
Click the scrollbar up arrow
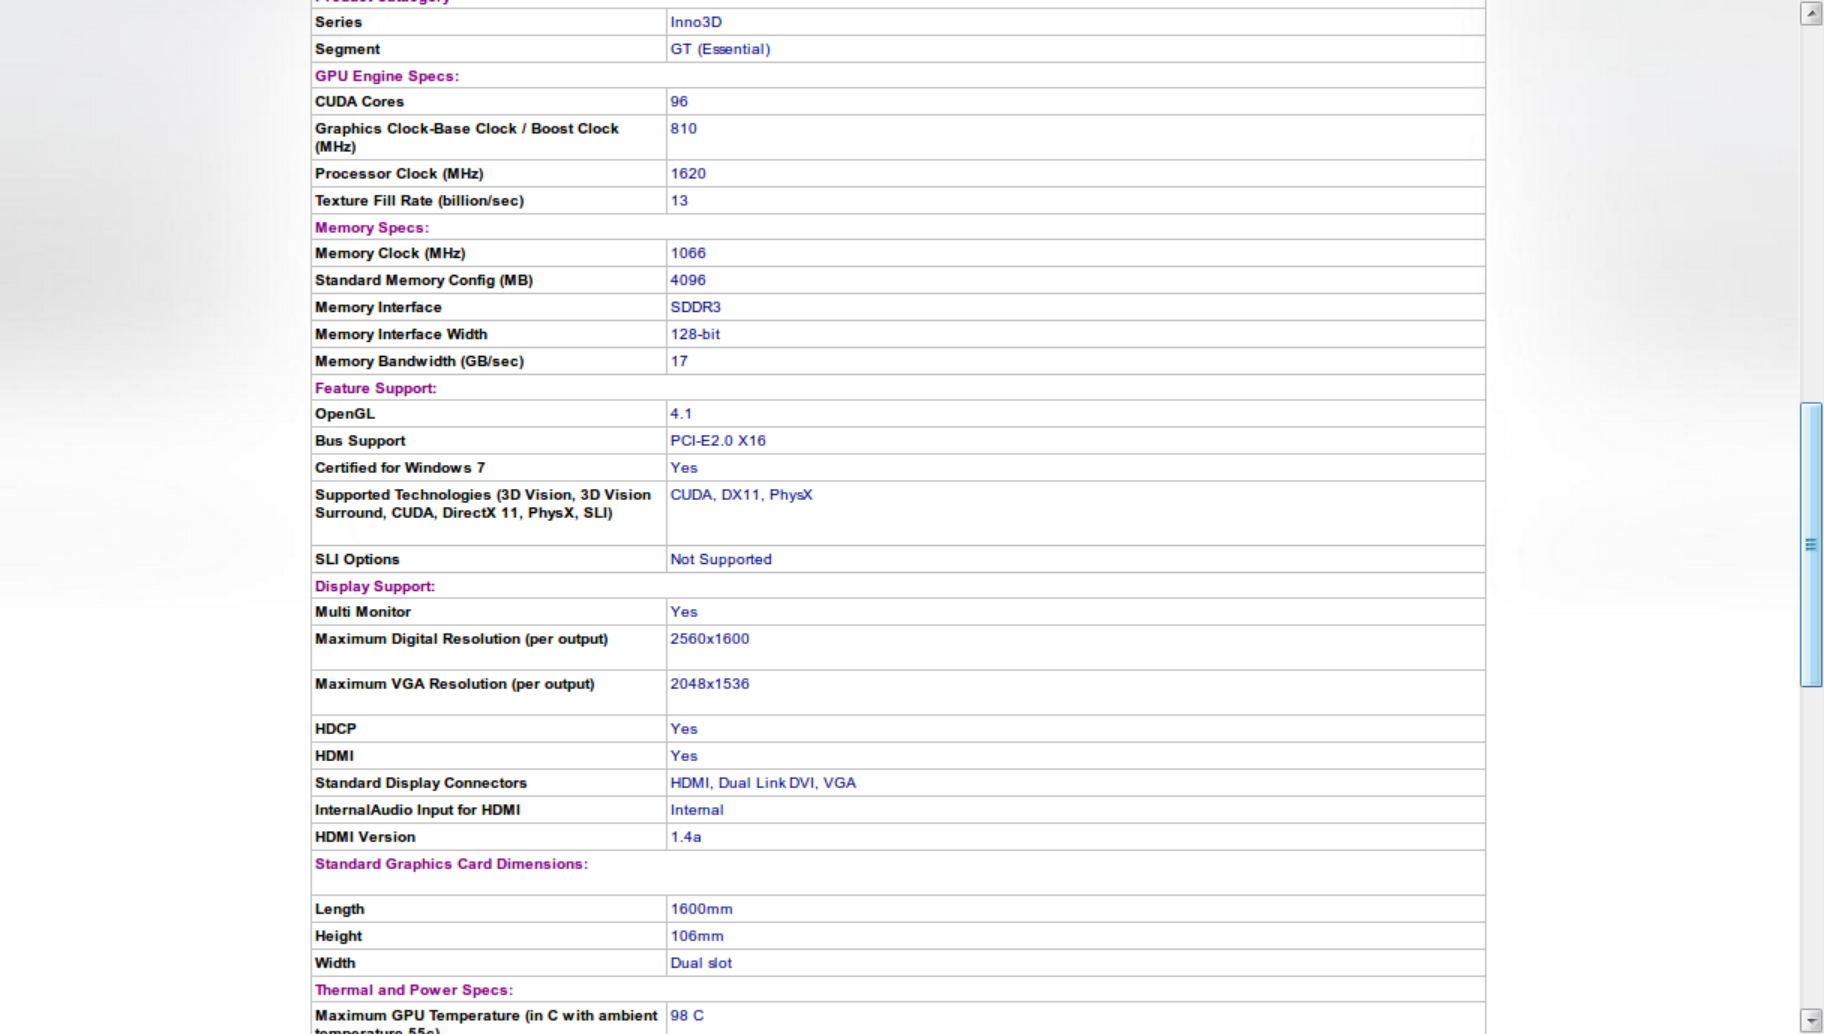(1811, 14)
